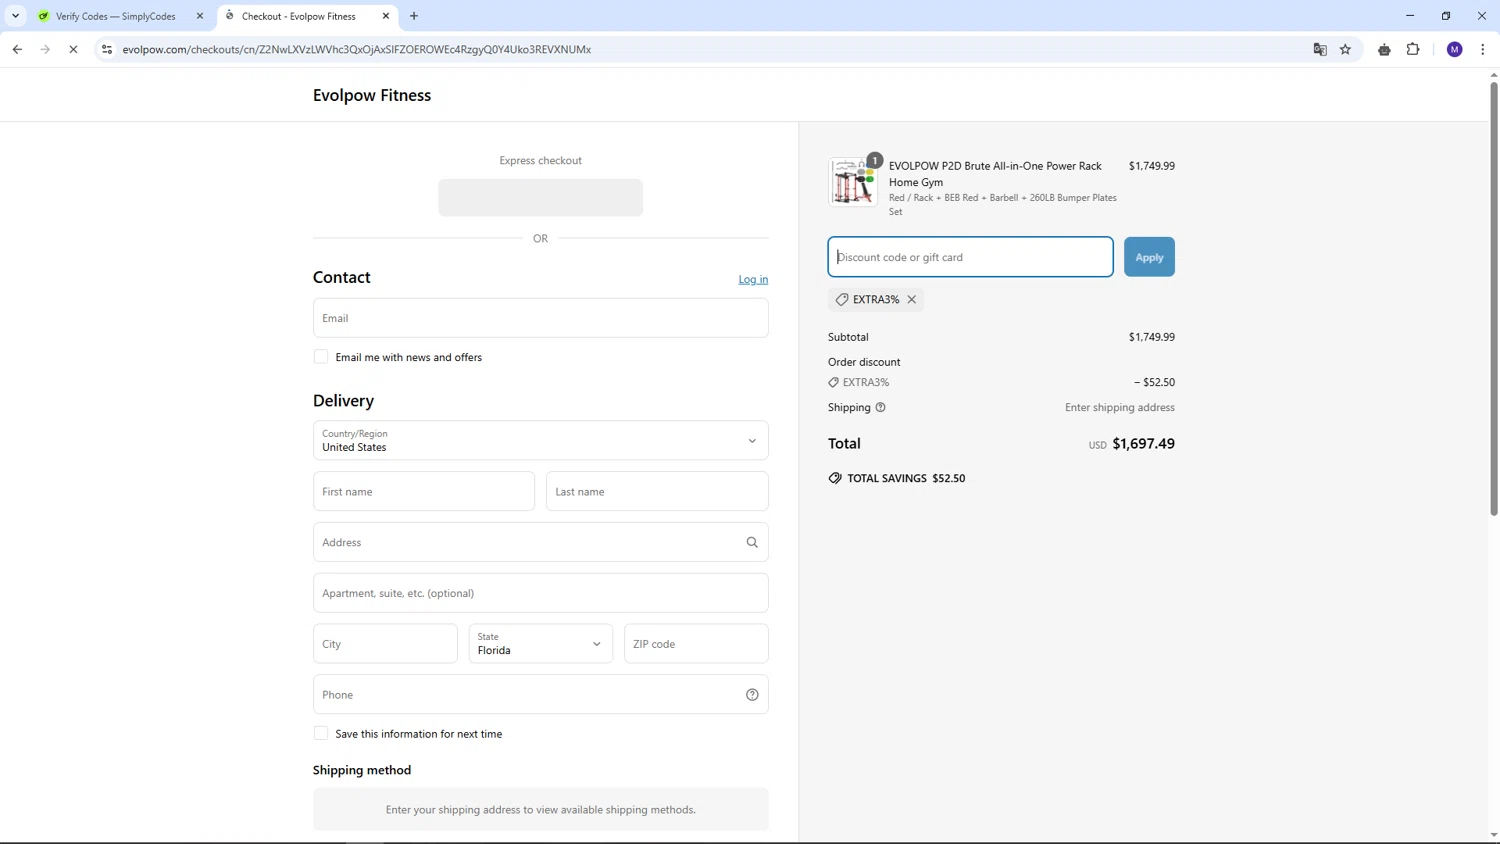Click the browser address bar URL

357,49
